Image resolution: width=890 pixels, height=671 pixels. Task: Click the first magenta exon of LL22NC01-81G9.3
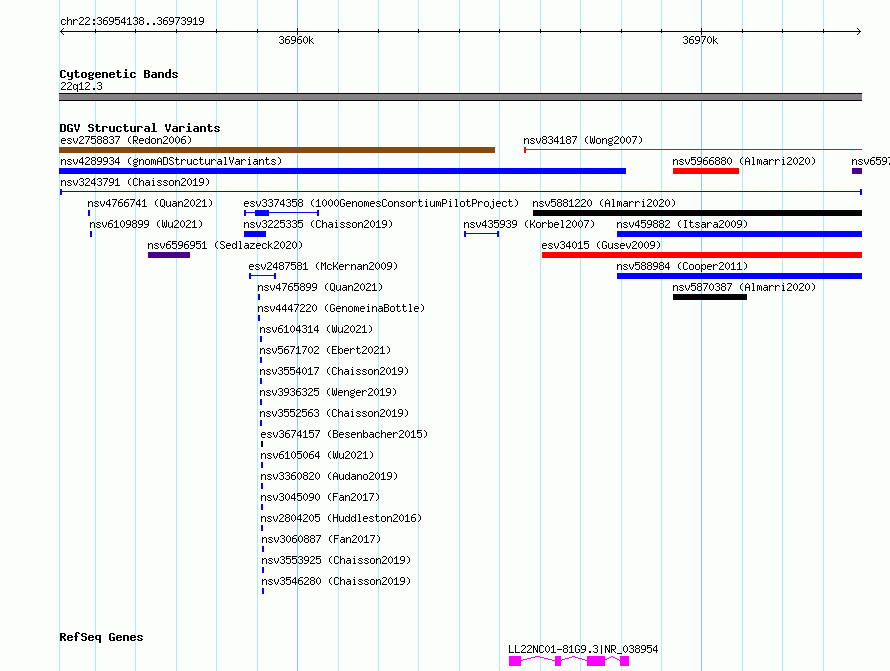(515, 661)
